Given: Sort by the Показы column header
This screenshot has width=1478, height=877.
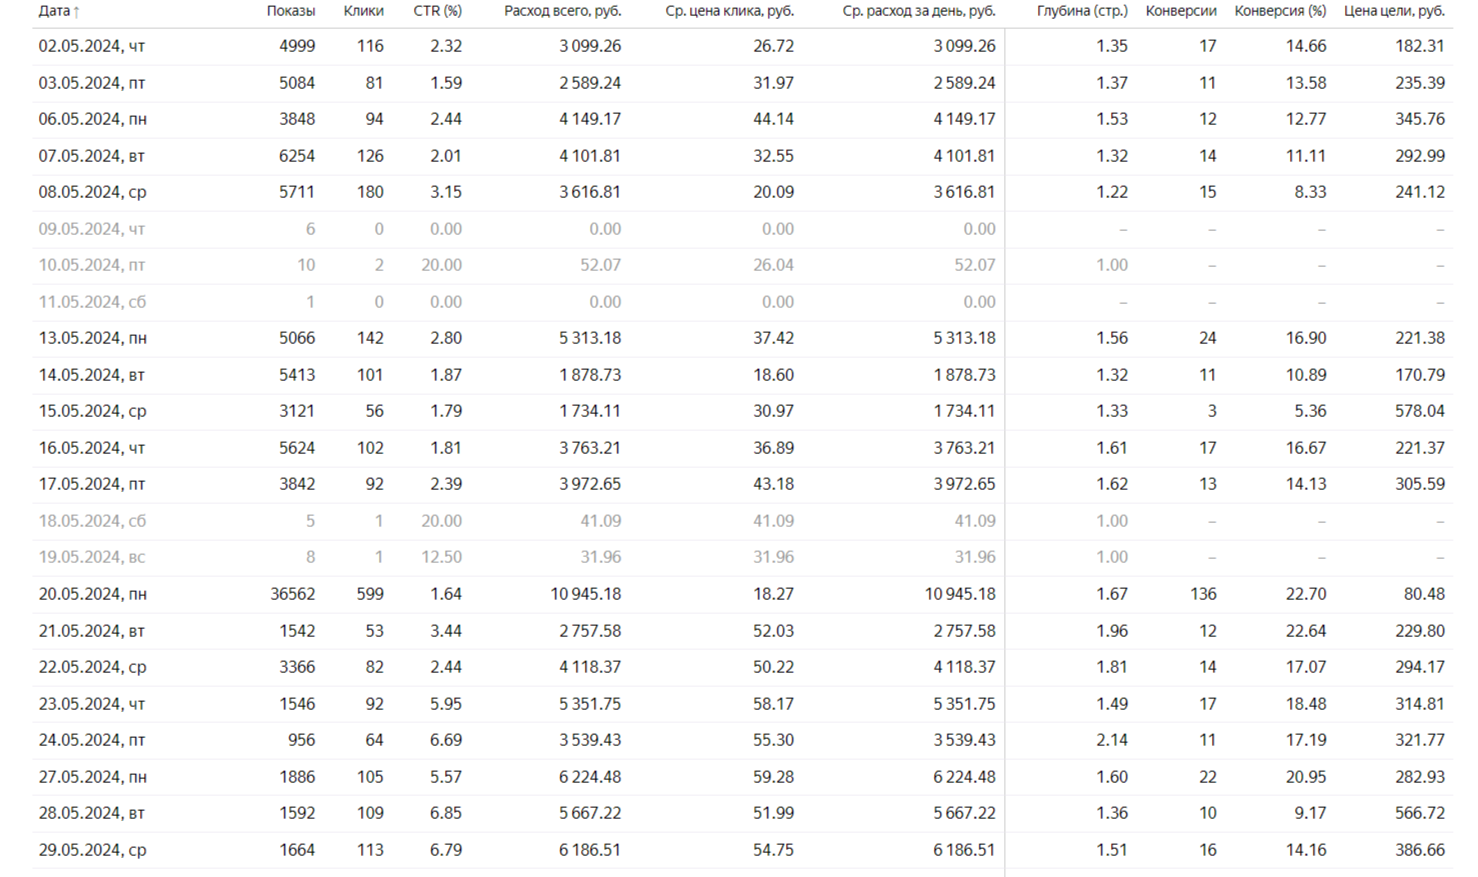Looking at the screenshot, I should [291, 11].
